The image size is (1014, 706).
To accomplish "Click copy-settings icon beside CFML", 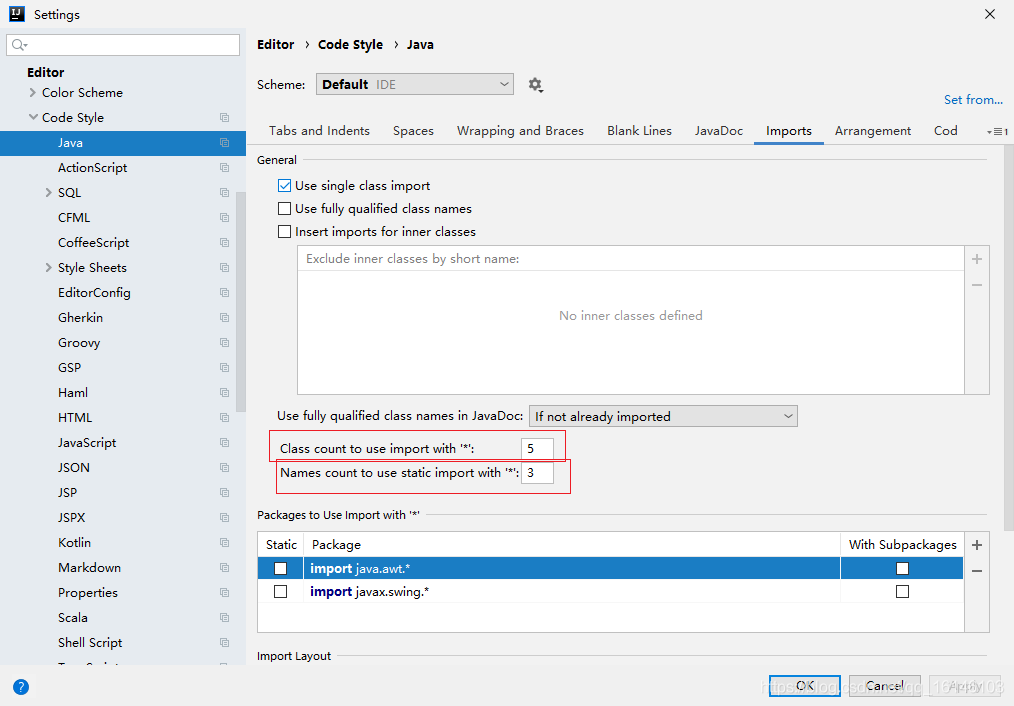I will click(x=224, y=217).
